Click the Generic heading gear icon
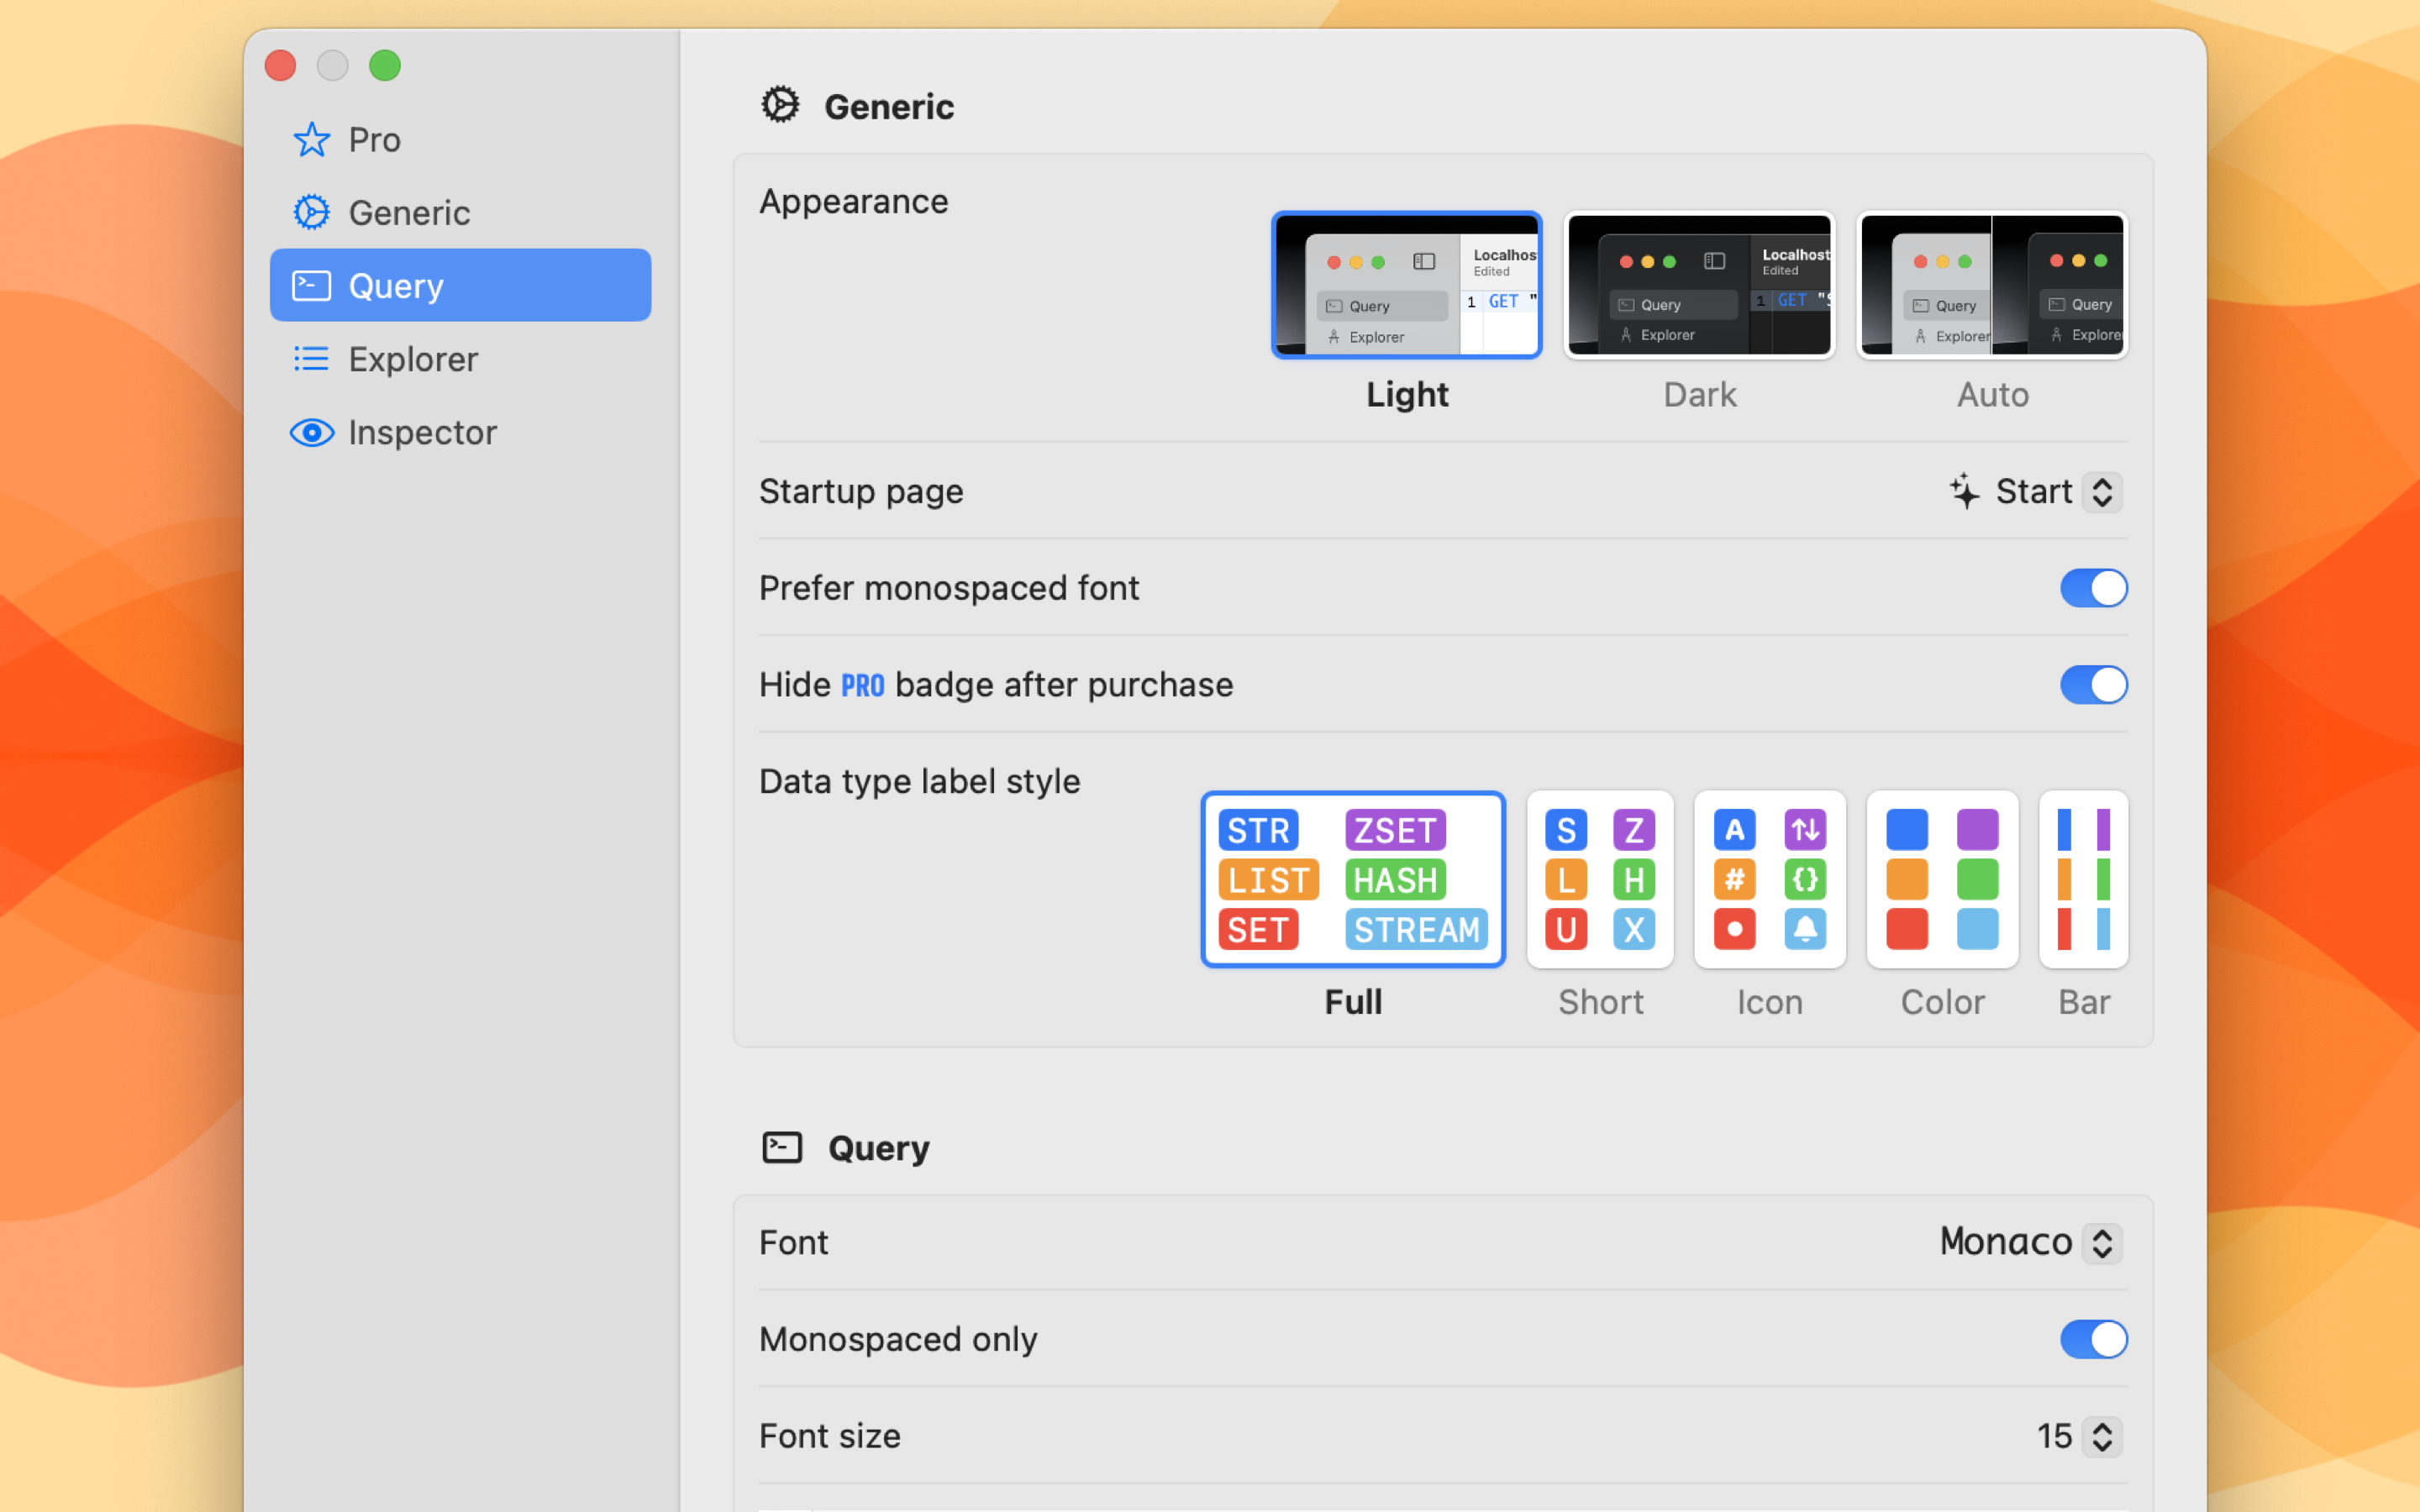 point(780,105)
